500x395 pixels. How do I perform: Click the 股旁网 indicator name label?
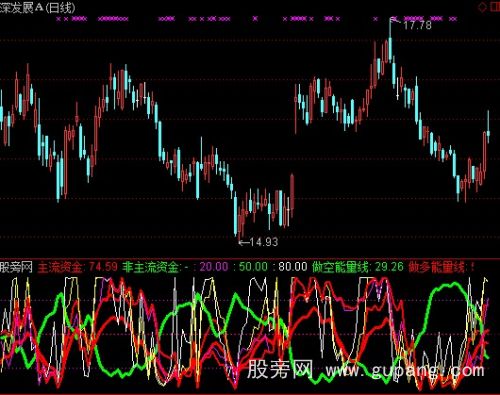pos(16,267)
